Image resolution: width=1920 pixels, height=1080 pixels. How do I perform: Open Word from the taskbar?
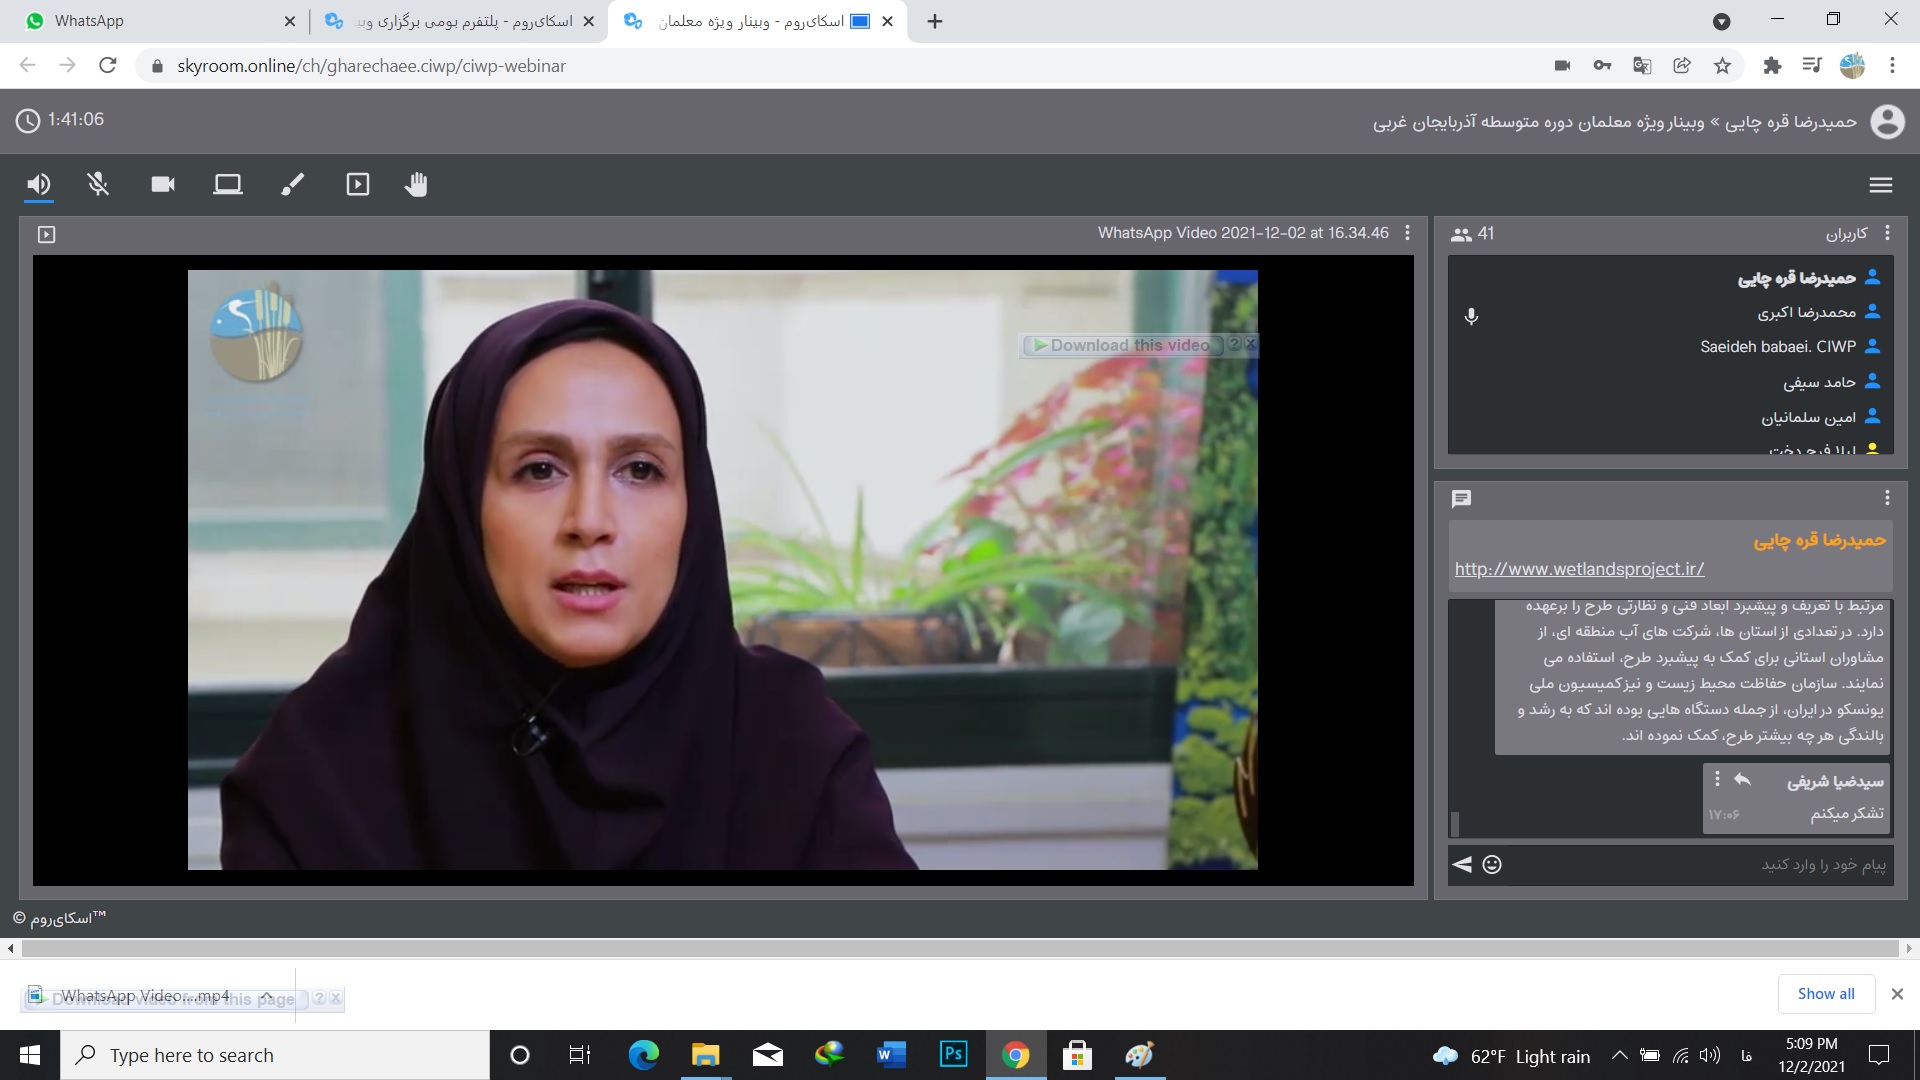tap(890, 1055)
